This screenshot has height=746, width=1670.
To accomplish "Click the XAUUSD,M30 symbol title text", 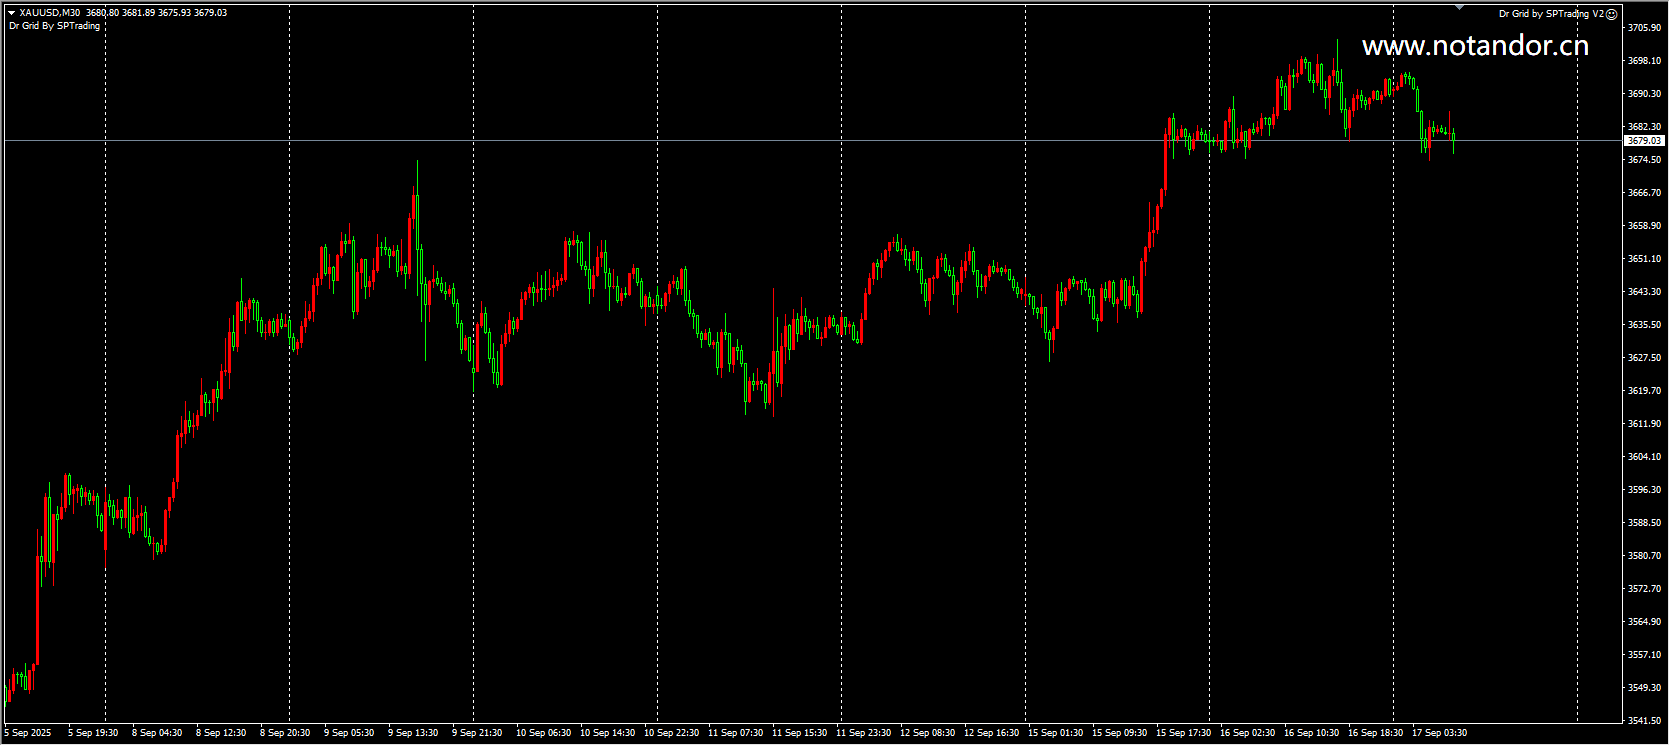I will coord(50,13).
